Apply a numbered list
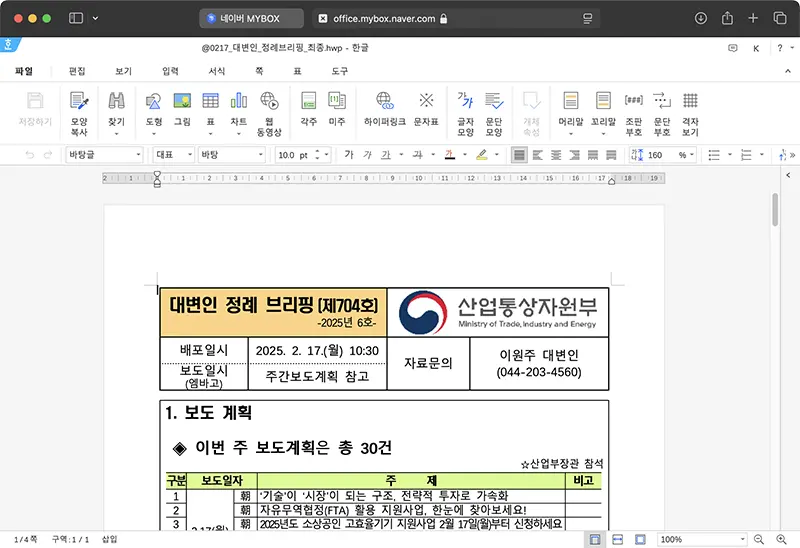Image resolution: width=800 pixels, height=548 pixels. [746, 155]
